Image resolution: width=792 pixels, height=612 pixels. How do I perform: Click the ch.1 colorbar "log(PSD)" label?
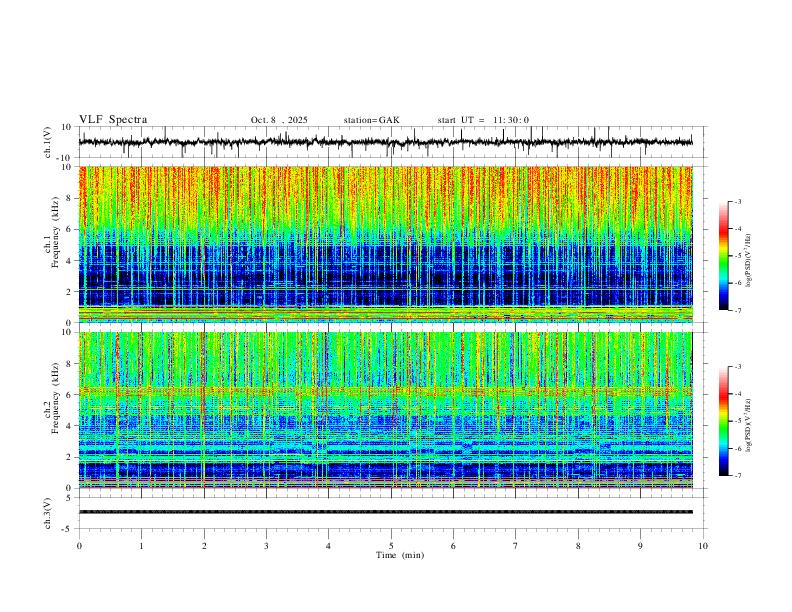tap(748, 261)
